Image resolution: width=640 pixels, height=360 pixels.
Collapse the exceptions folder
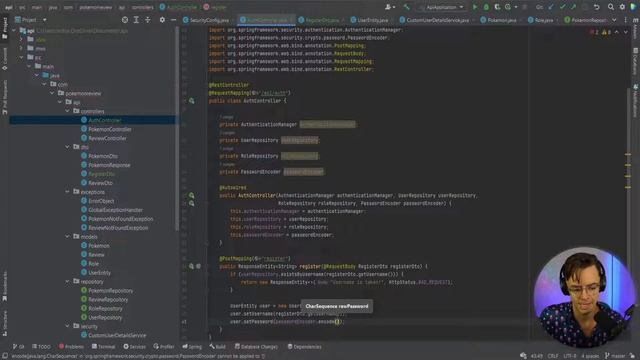click(67, 192)
